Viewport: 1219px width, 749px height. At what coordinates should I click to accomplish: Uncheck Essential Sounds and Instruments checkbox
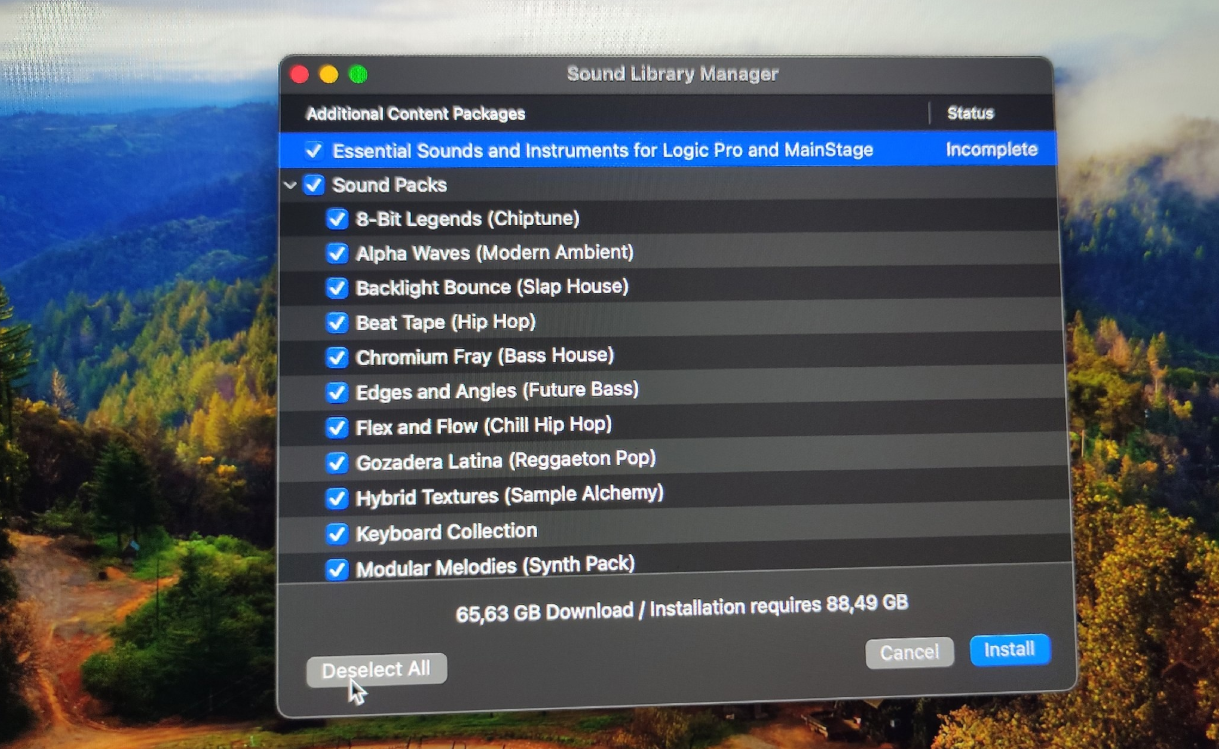tap(314, 151)
